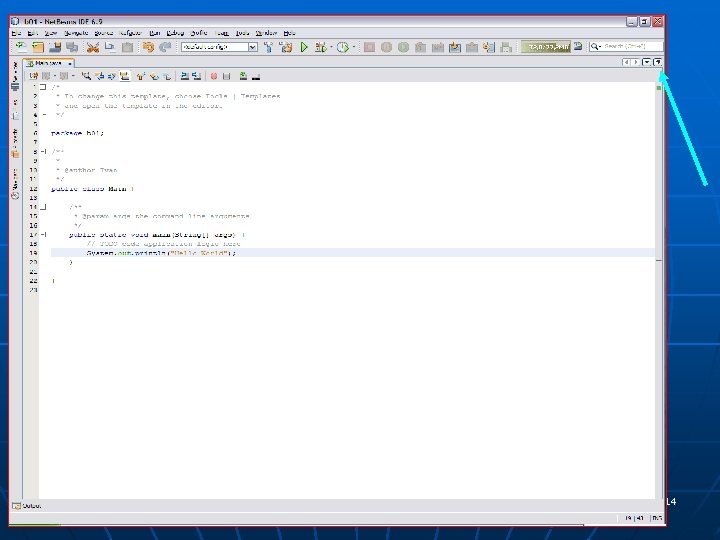Show opened documents list dropdown

coord(647,62)
